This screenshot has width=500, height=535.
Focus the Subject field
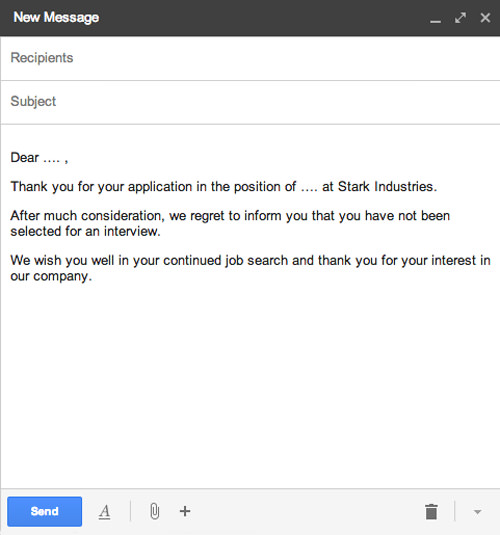[x=250, y=102]
